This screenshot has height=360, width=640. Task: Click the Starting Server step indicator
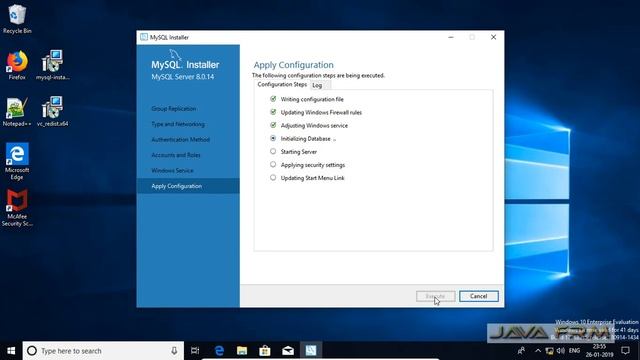pyautogui.click(x=273, y=151)
